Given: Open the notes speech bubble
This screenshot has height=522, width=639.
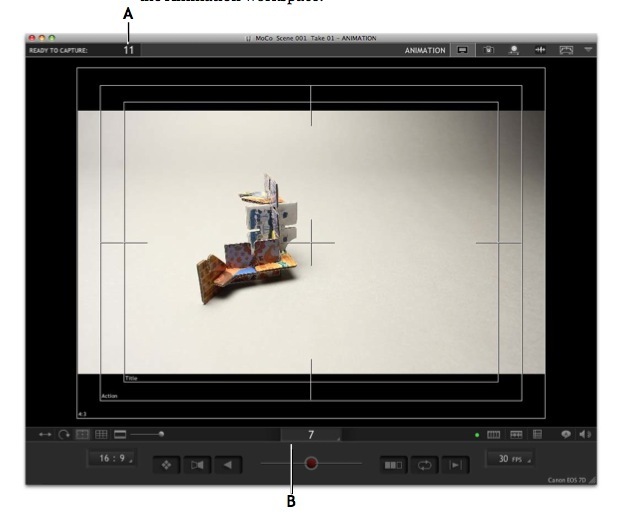Looking at the screenshot, I should pyautogui.click(x=566, y=435).
